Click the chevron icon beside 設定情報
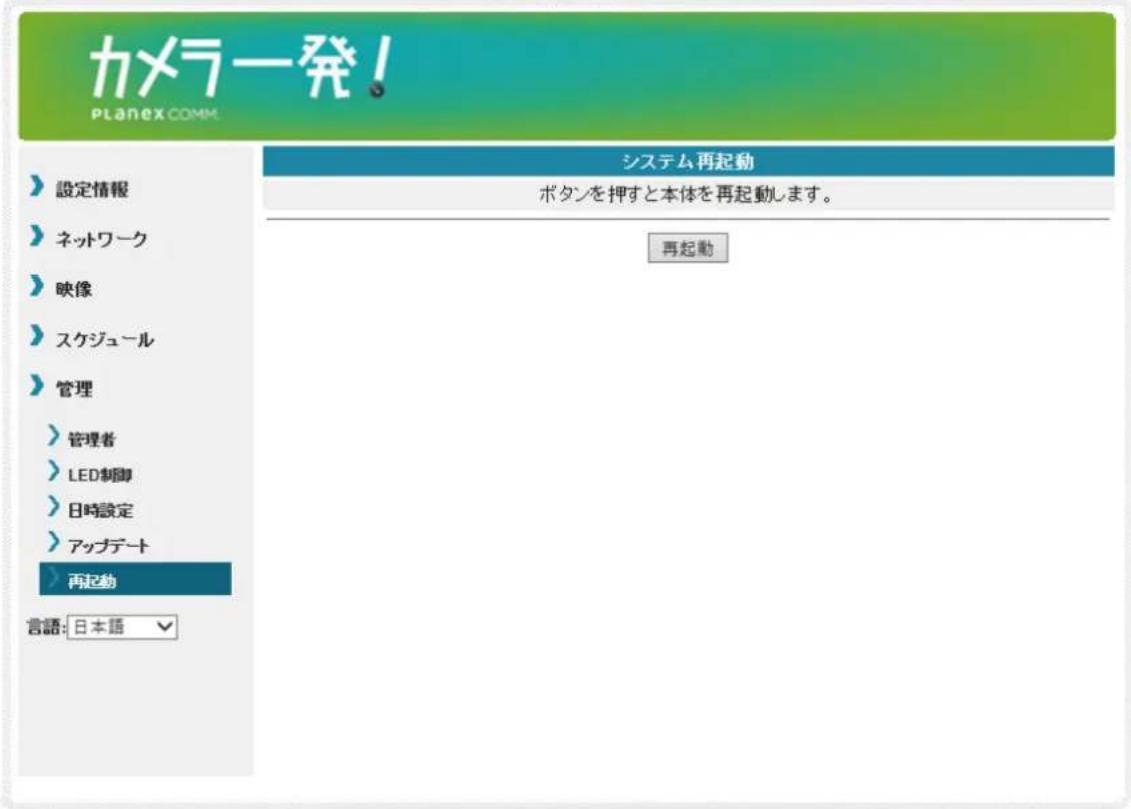The height and width of the screenshot is (809, 1131). click(x=37, y=186)
